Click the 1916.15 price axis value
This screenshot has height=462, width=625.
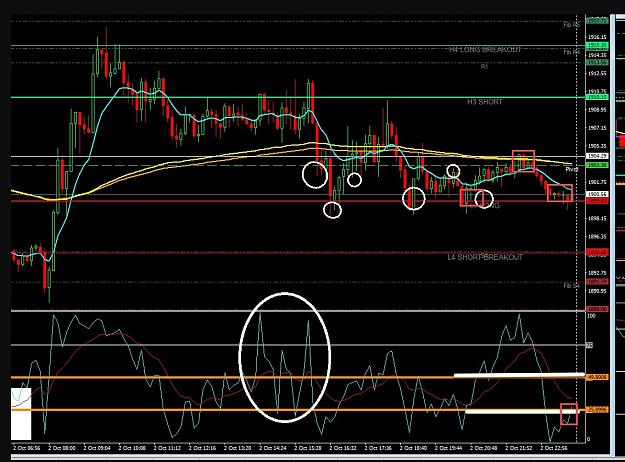(x=597, y=37)
